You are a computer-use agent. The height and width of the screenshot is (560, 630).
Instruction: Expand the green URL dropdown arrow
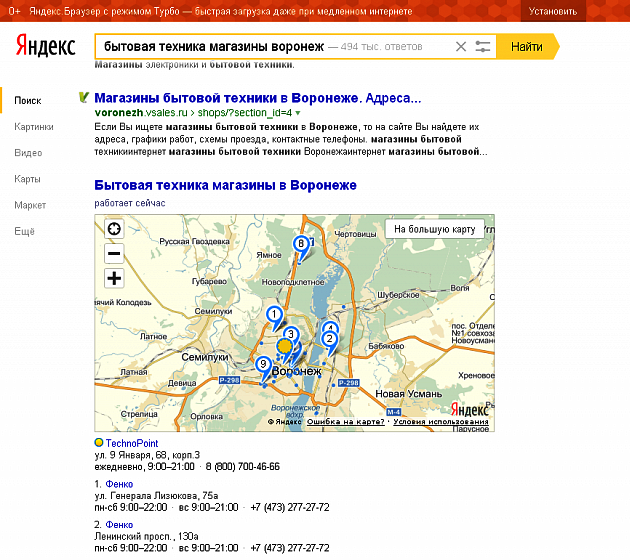tap(298, 113)
